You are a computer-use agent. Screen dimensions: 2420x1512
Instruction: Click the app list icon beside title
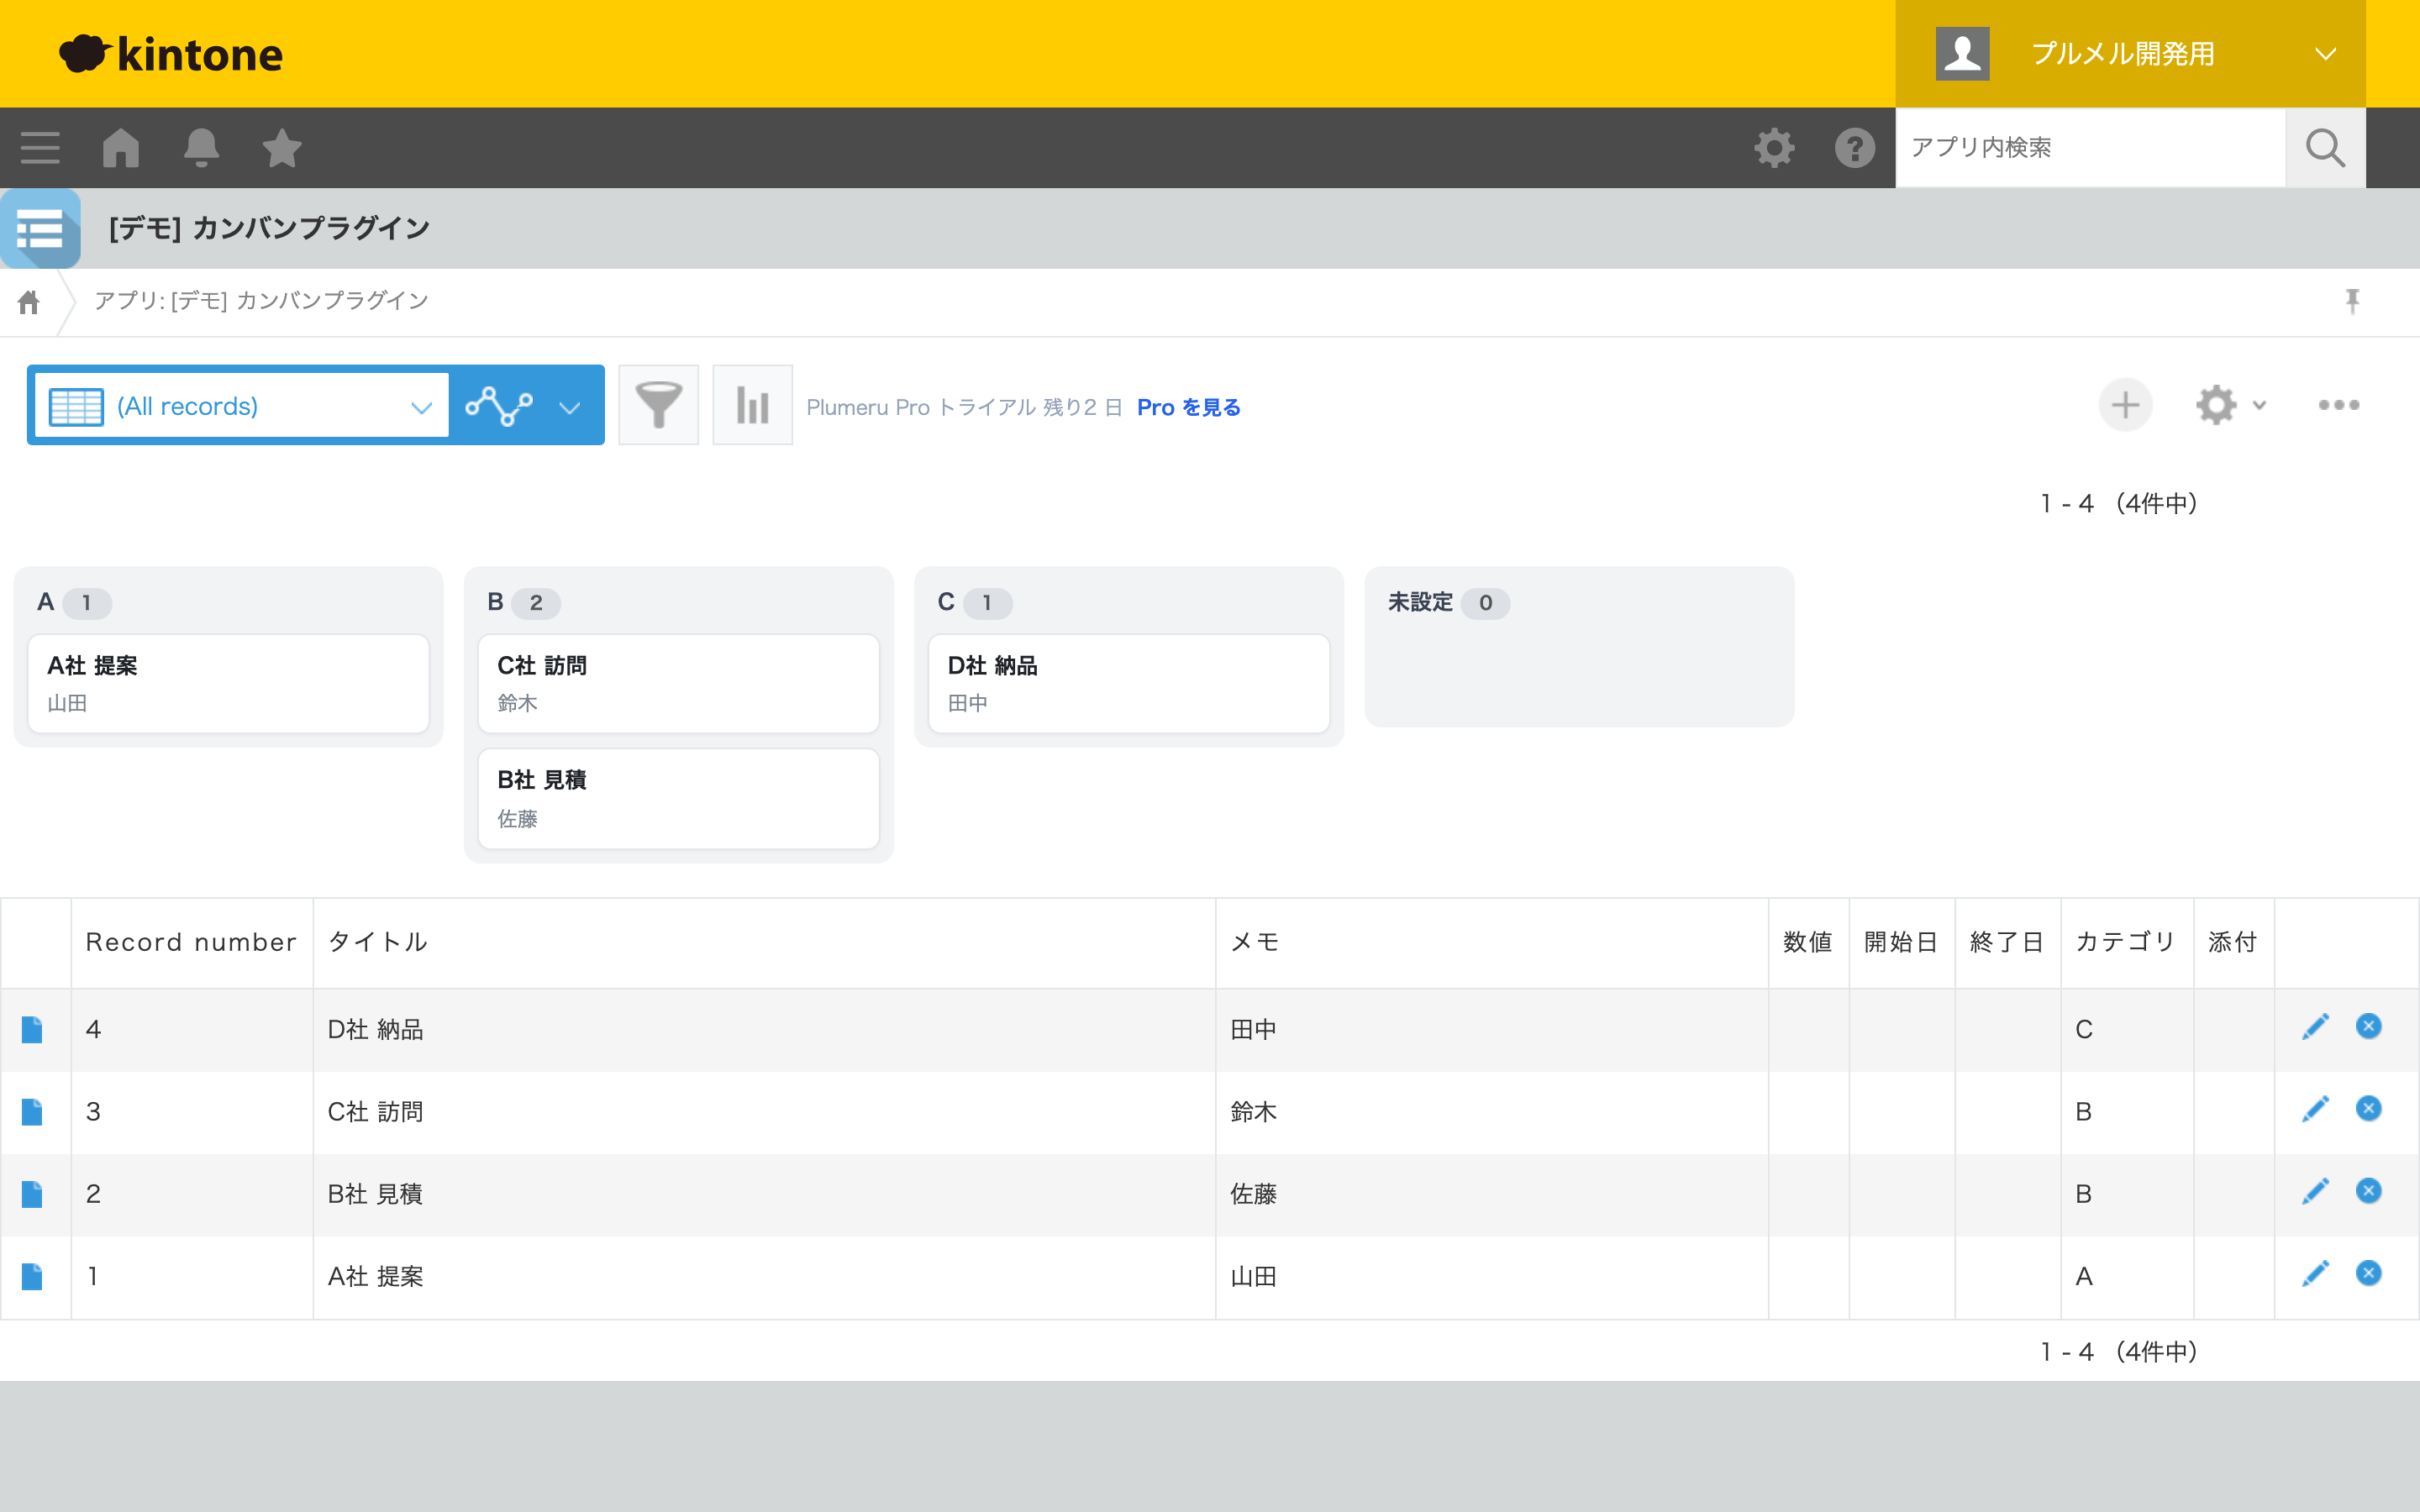[x=40, y=228]
